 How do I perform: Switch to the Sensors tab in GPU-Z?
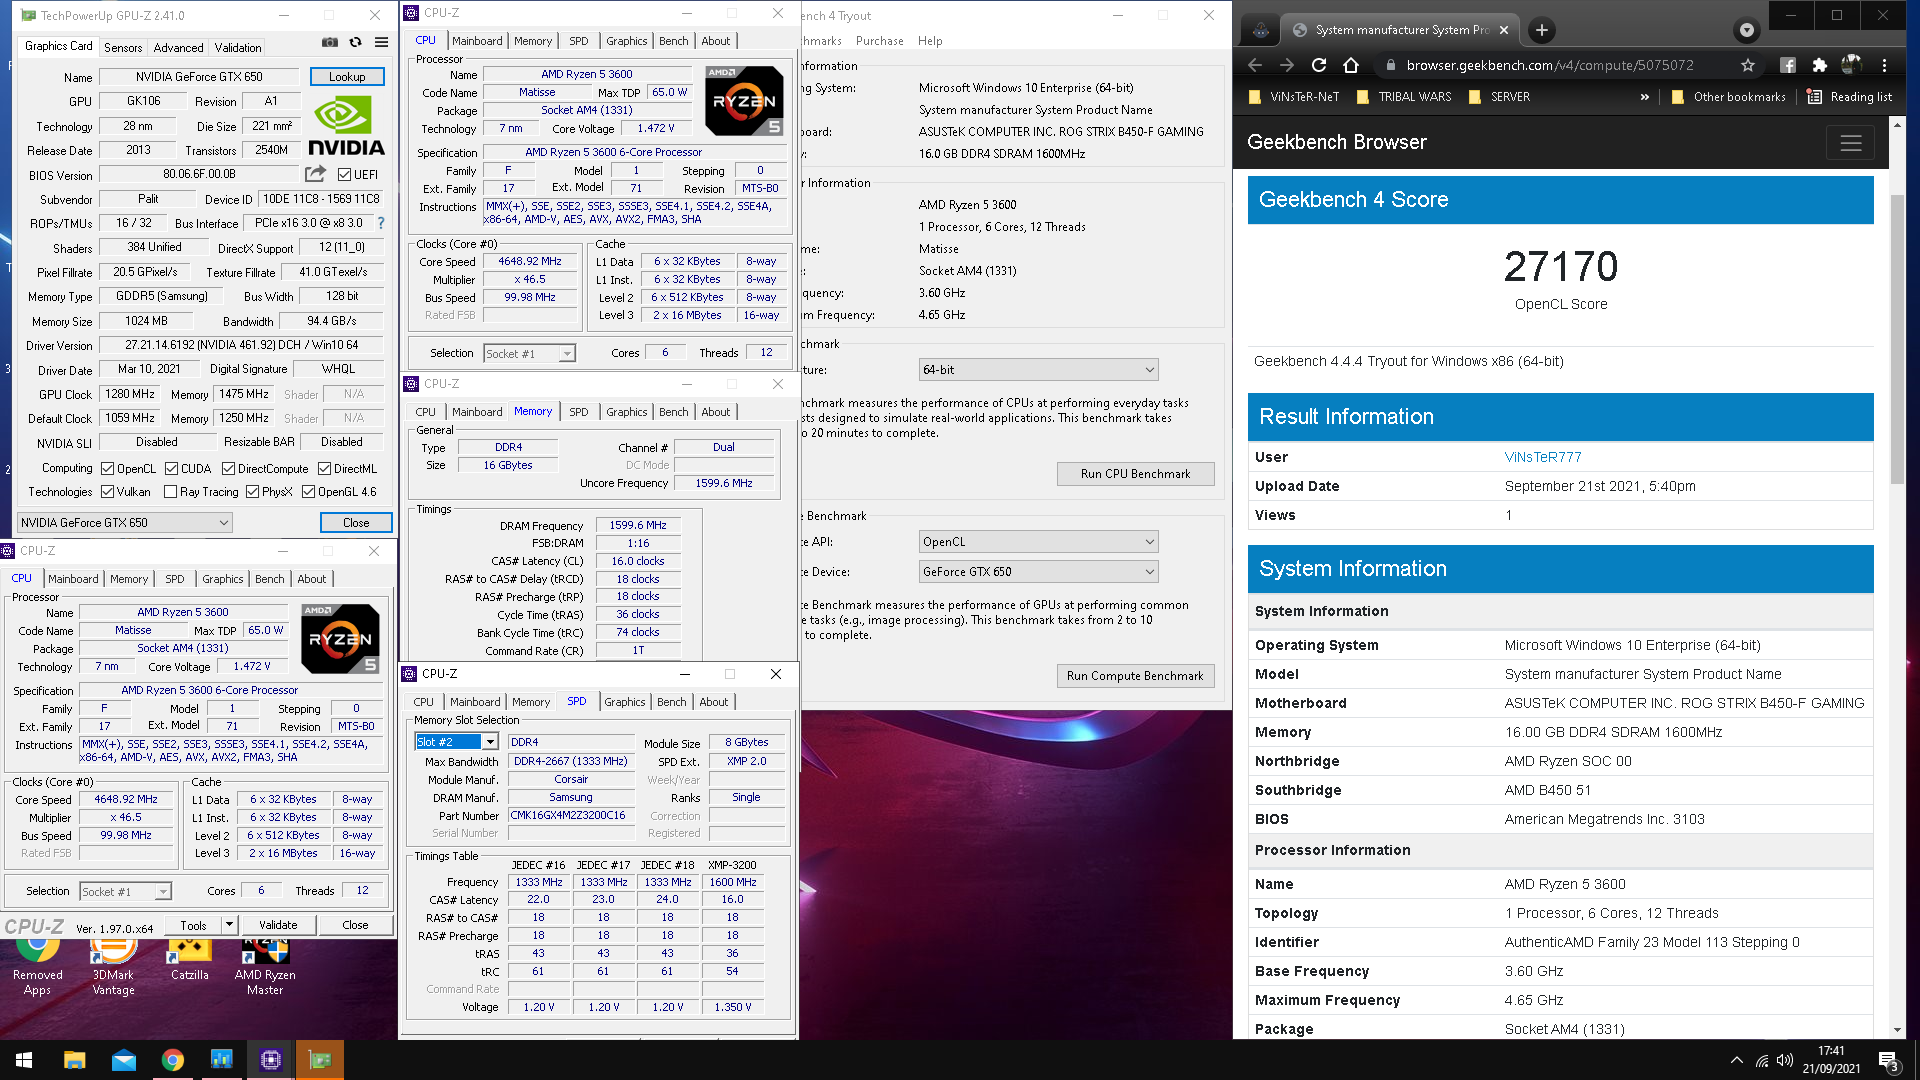click(122, 47)
